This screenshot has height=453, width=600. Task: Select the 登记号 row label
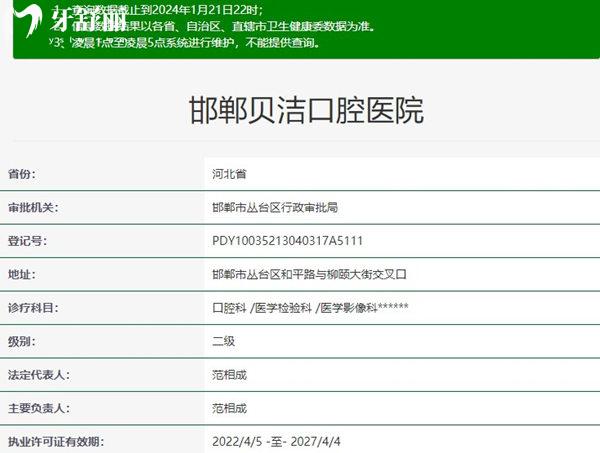click(x=28, y=241)
